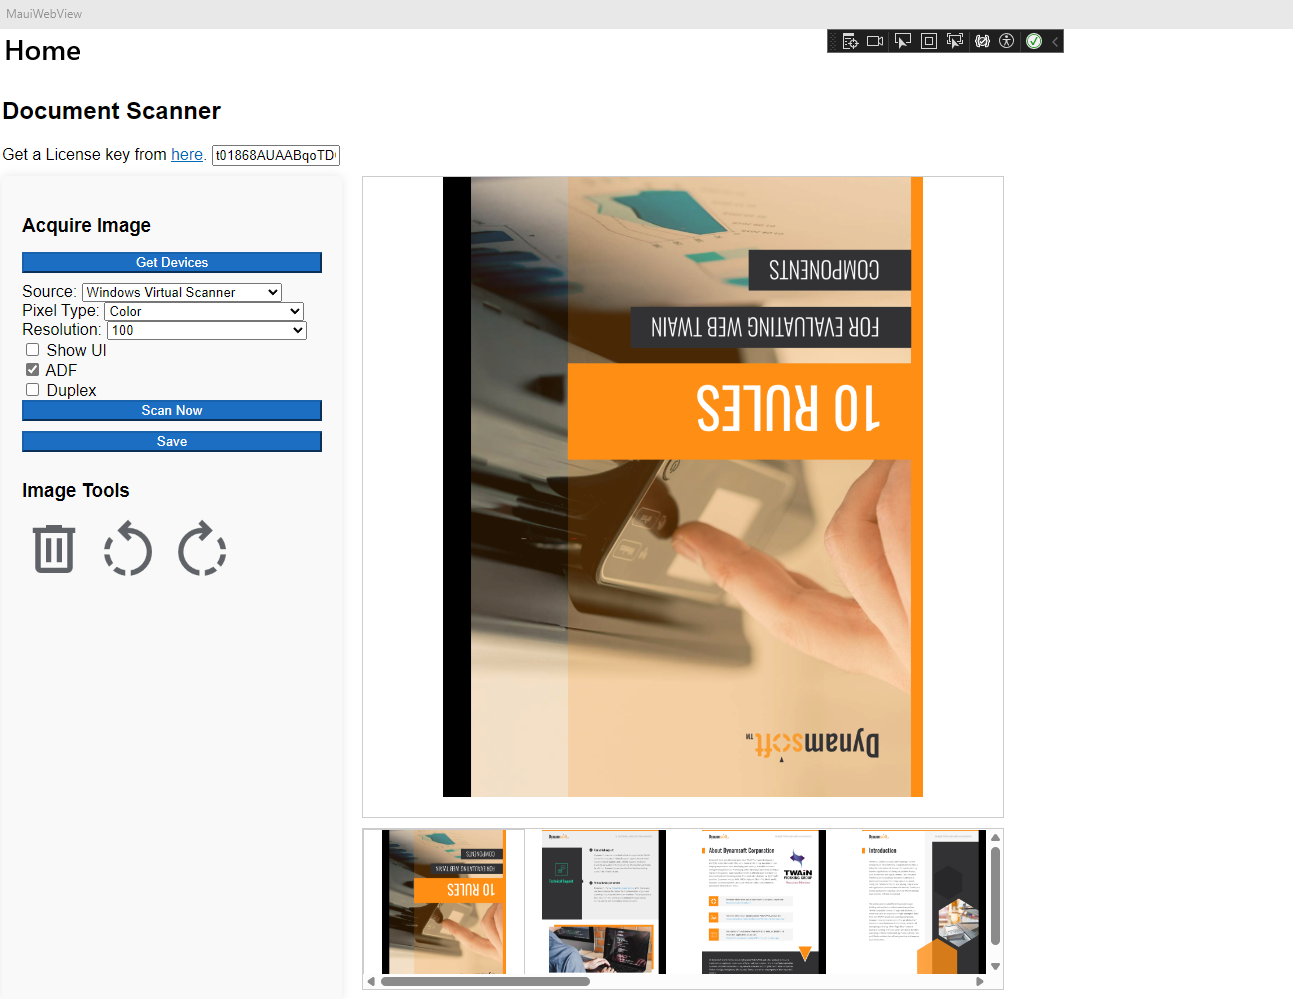Click the accessibility person icon
Image resolution: width=1293 pixels, height=999 pixels.
pos(1007,41)
